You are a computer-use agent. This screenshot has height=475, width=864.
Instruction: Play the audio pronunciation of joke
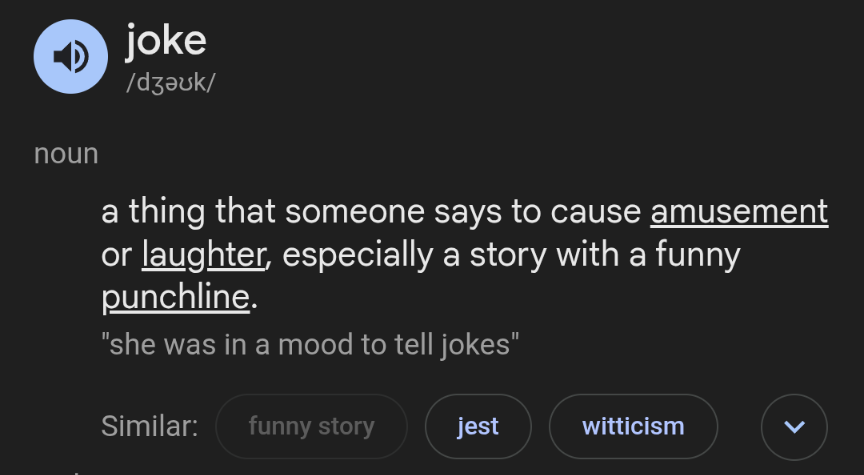(x=71, y=56)
